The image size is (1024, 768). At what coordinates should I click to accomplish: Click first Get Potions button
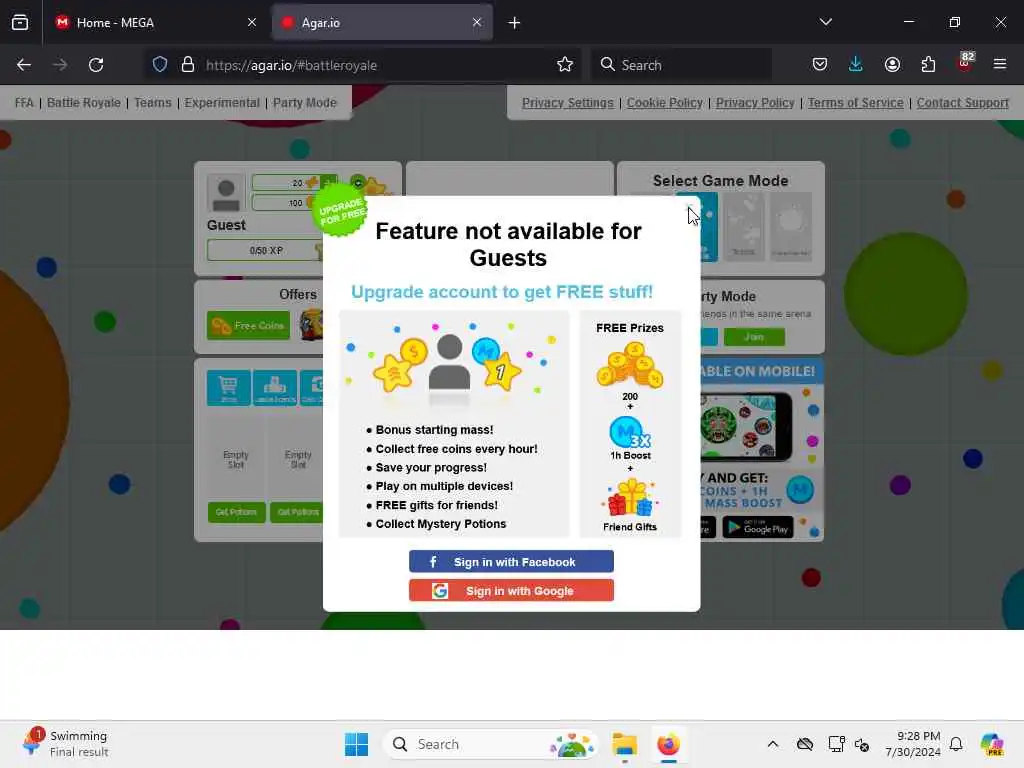236,512
